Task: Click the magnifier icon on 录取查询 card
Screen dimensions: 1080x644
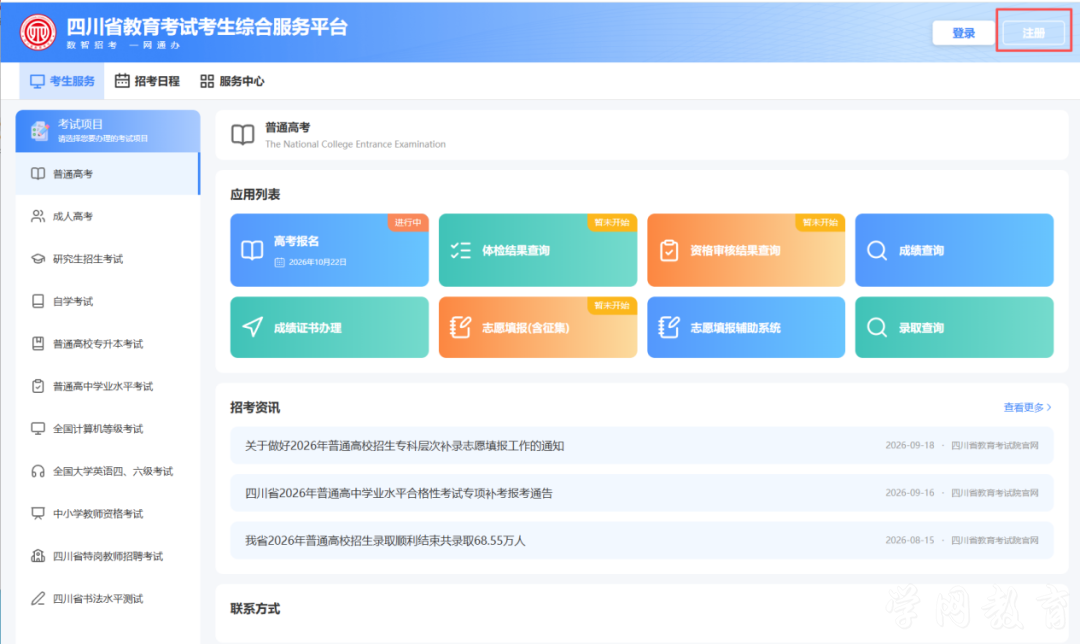Action: coord(877,327)
